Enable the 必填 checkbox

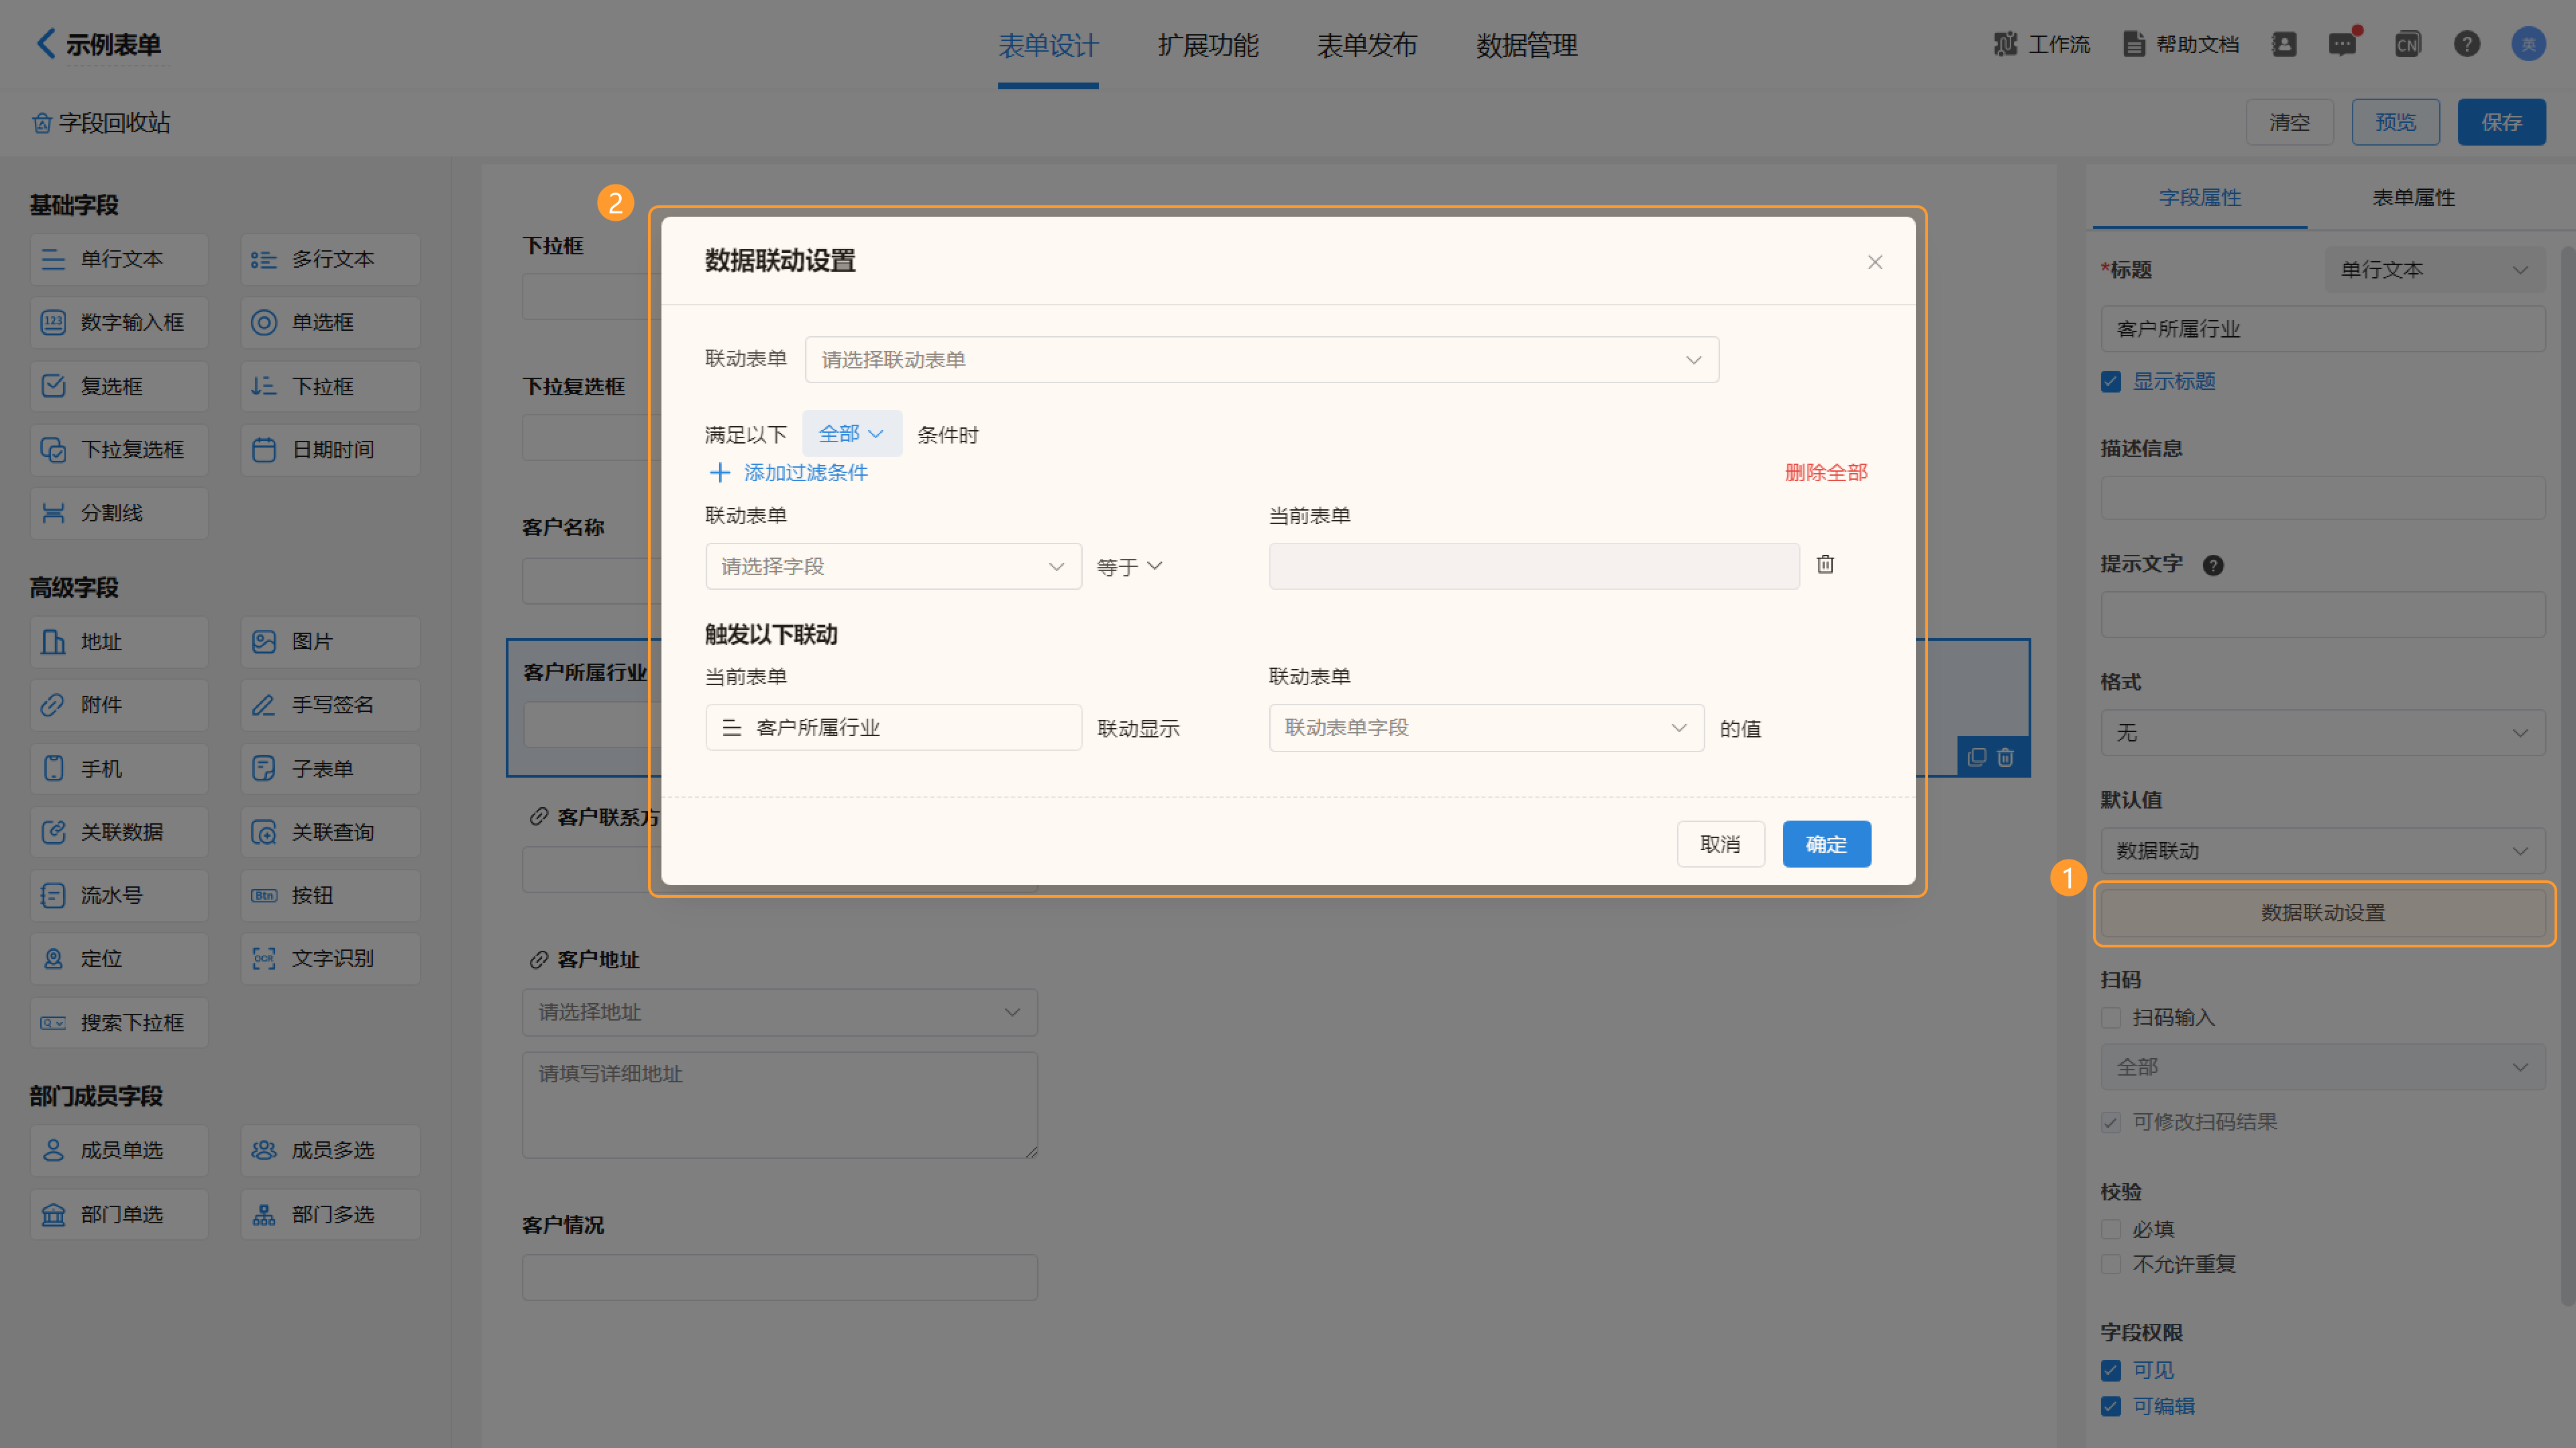tap(2111, 1229)
